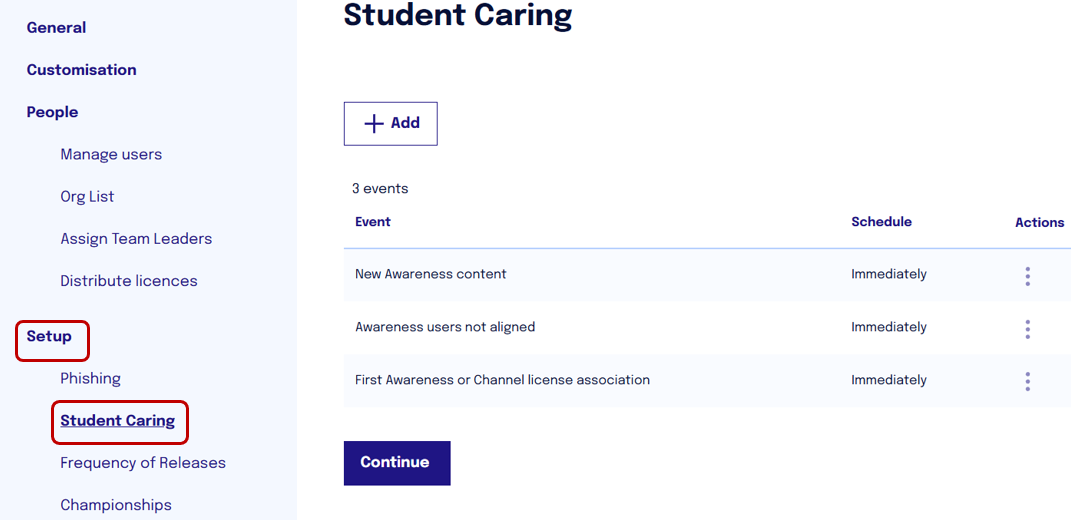The image size is (1071, 520).
Task: Click the Continue button
Action: (x=397, y=463)
